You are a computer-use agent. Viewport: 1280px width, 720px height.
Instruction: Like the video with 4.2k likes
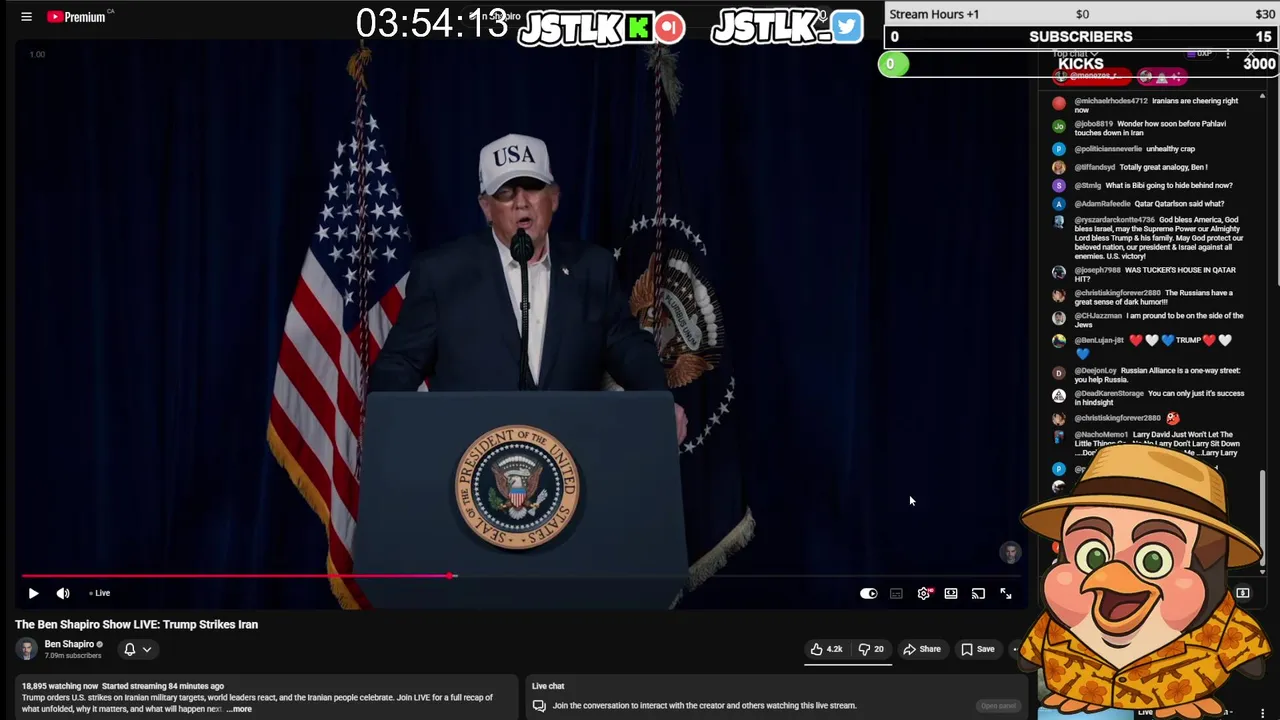pos(826,649)
